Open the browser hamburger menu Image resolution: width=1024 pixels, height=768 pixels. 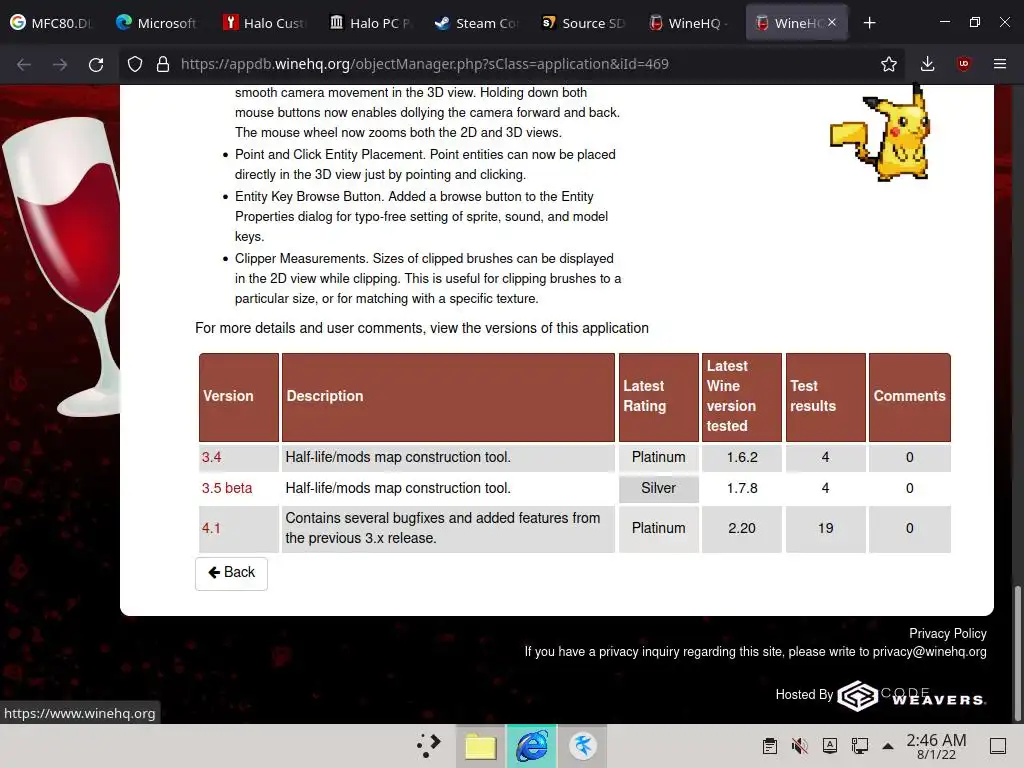pos(1000,64)
